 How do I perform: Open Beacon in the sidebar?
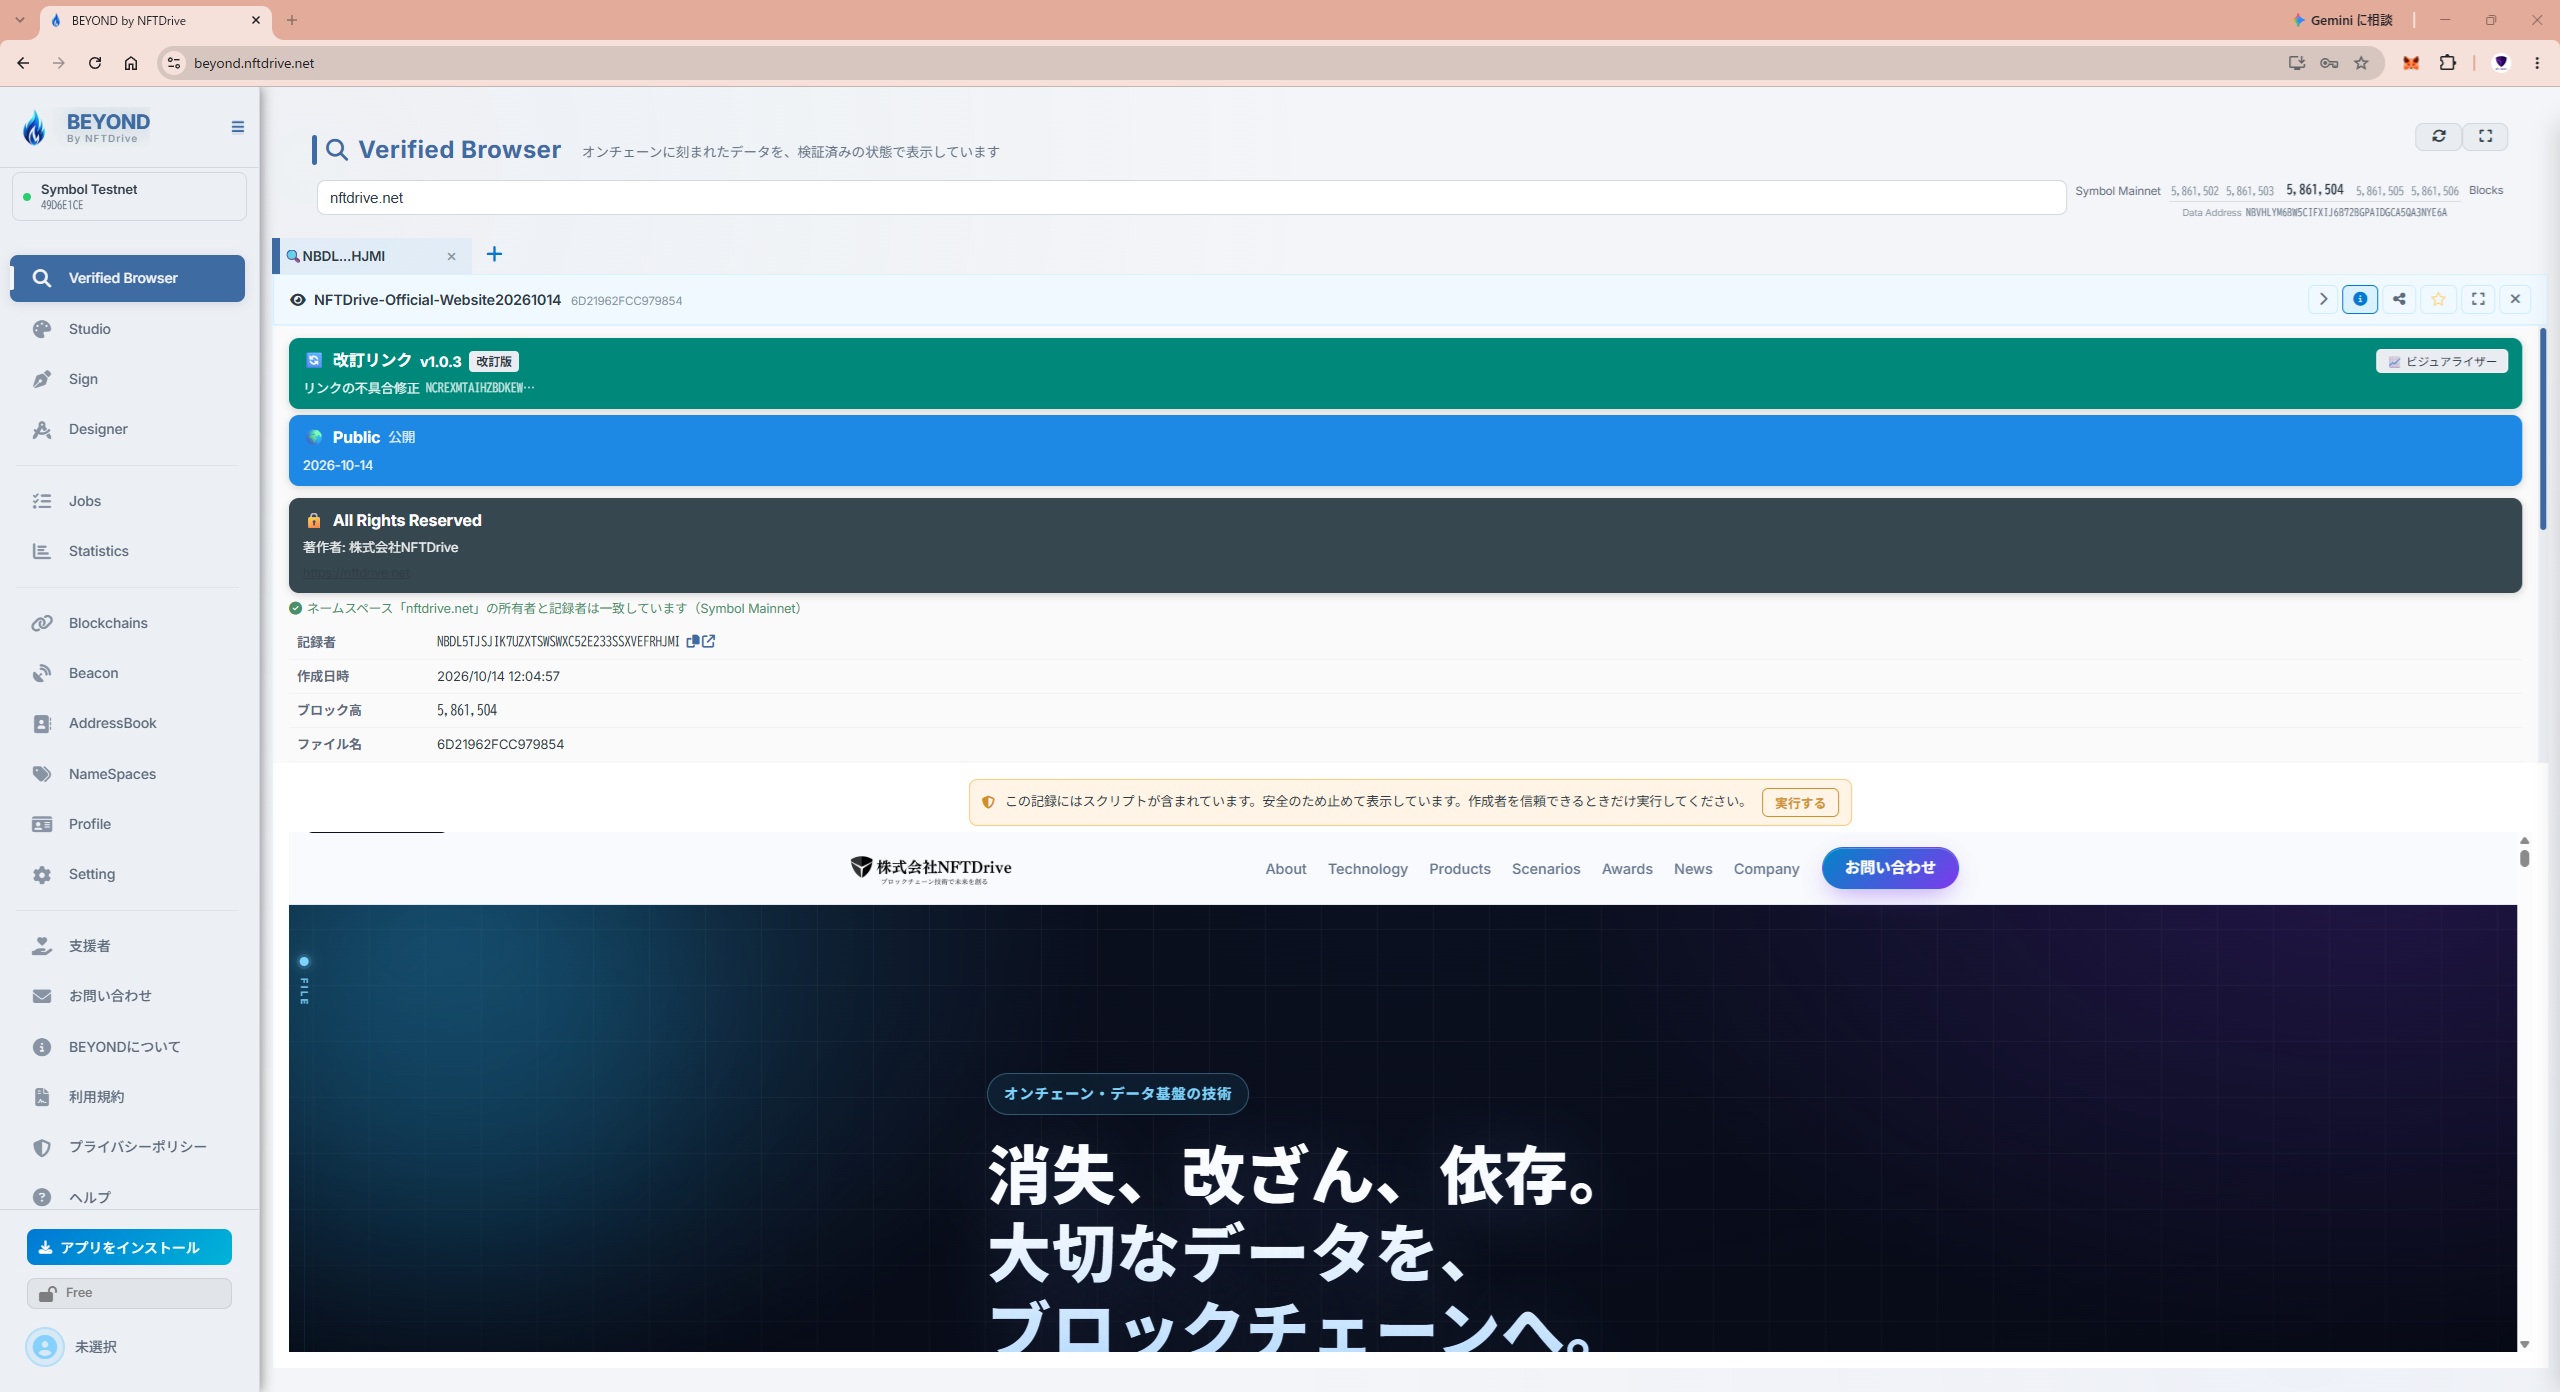pyautogui.click(x=127, y=673)
